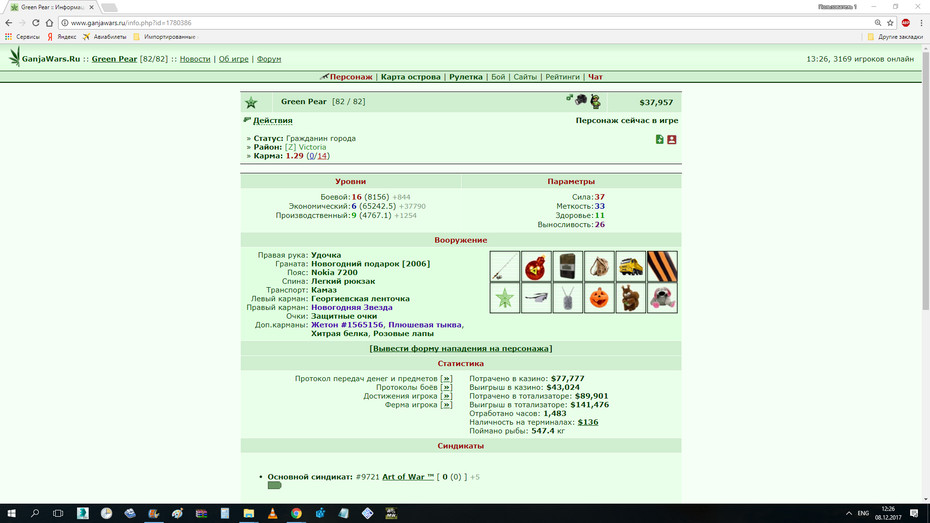Image resolution: width=930 pixels, height=523 pixels.
Task: Click the Adblock extension icon
Action: [x=906, y=23]
